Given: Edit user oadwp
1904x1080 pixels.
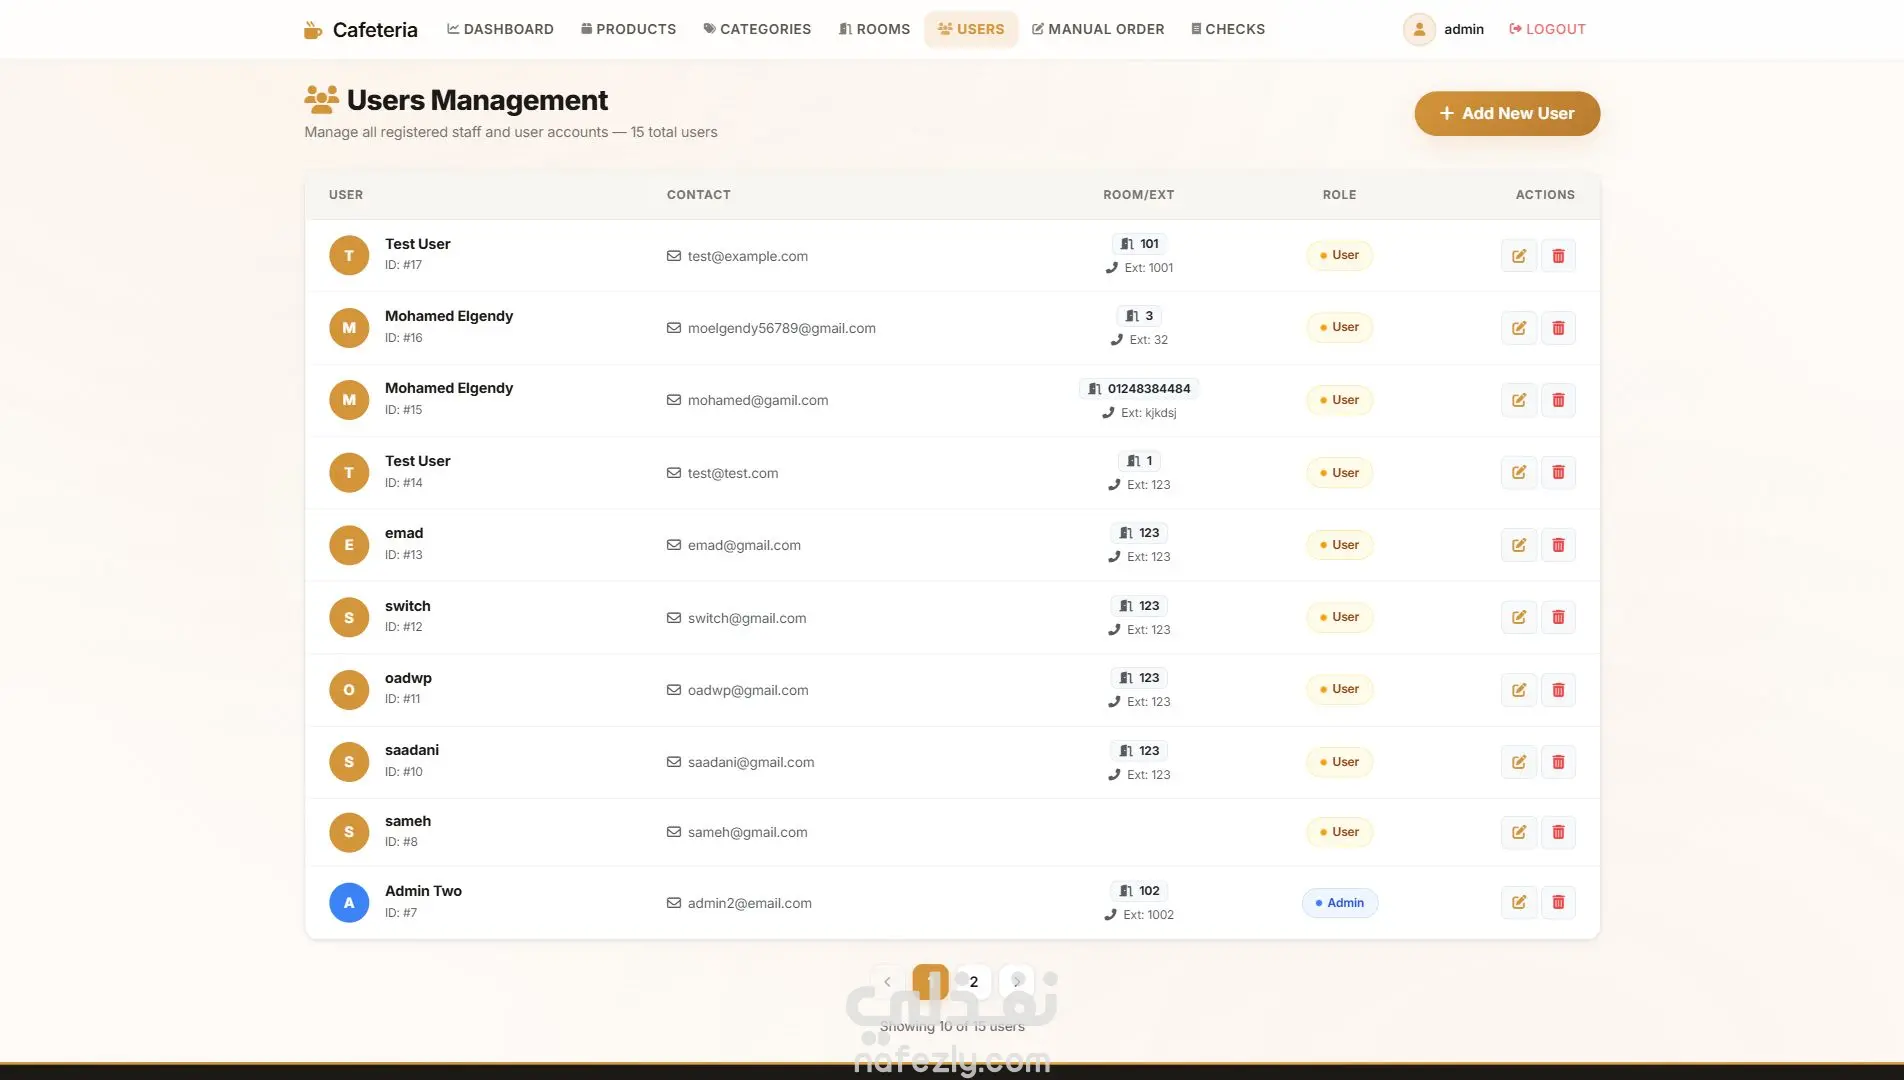Looking at the screenshot, I should [x=1518, y=690].
